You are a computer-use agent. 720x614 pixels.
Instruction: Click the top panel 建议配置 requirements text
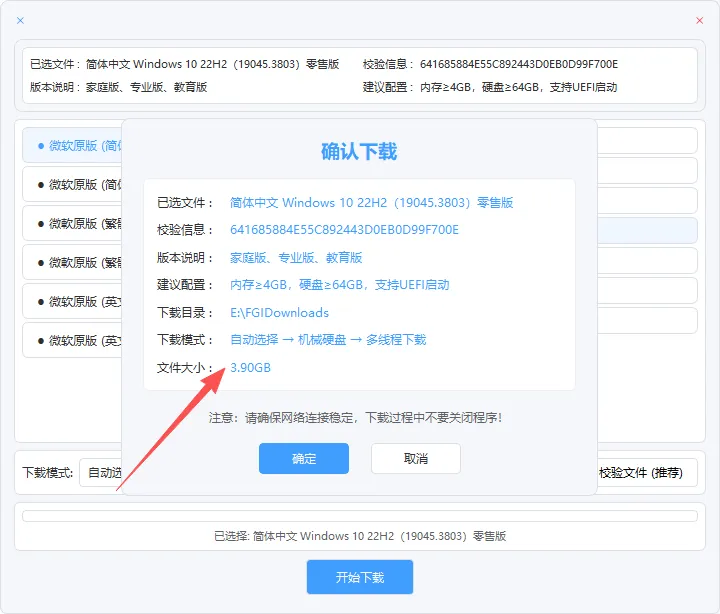coord(518,87)
